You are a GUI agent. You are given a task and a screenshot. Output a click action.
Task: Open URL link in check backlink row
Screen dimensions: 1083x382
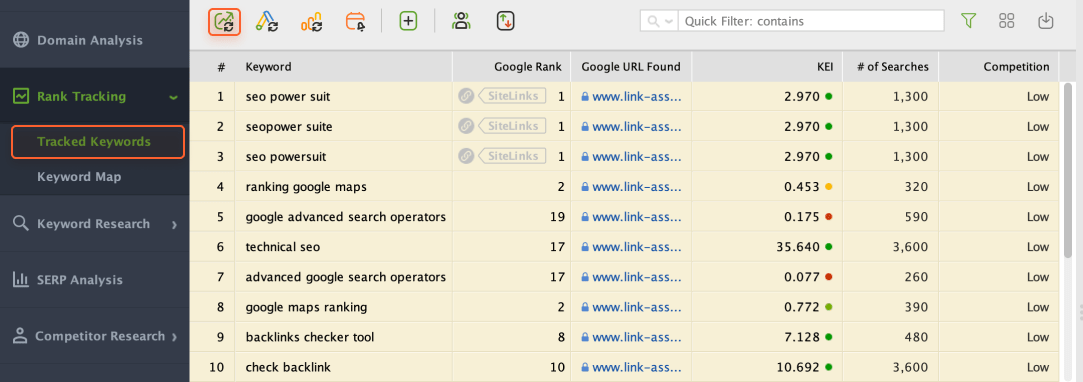[636, 367]
